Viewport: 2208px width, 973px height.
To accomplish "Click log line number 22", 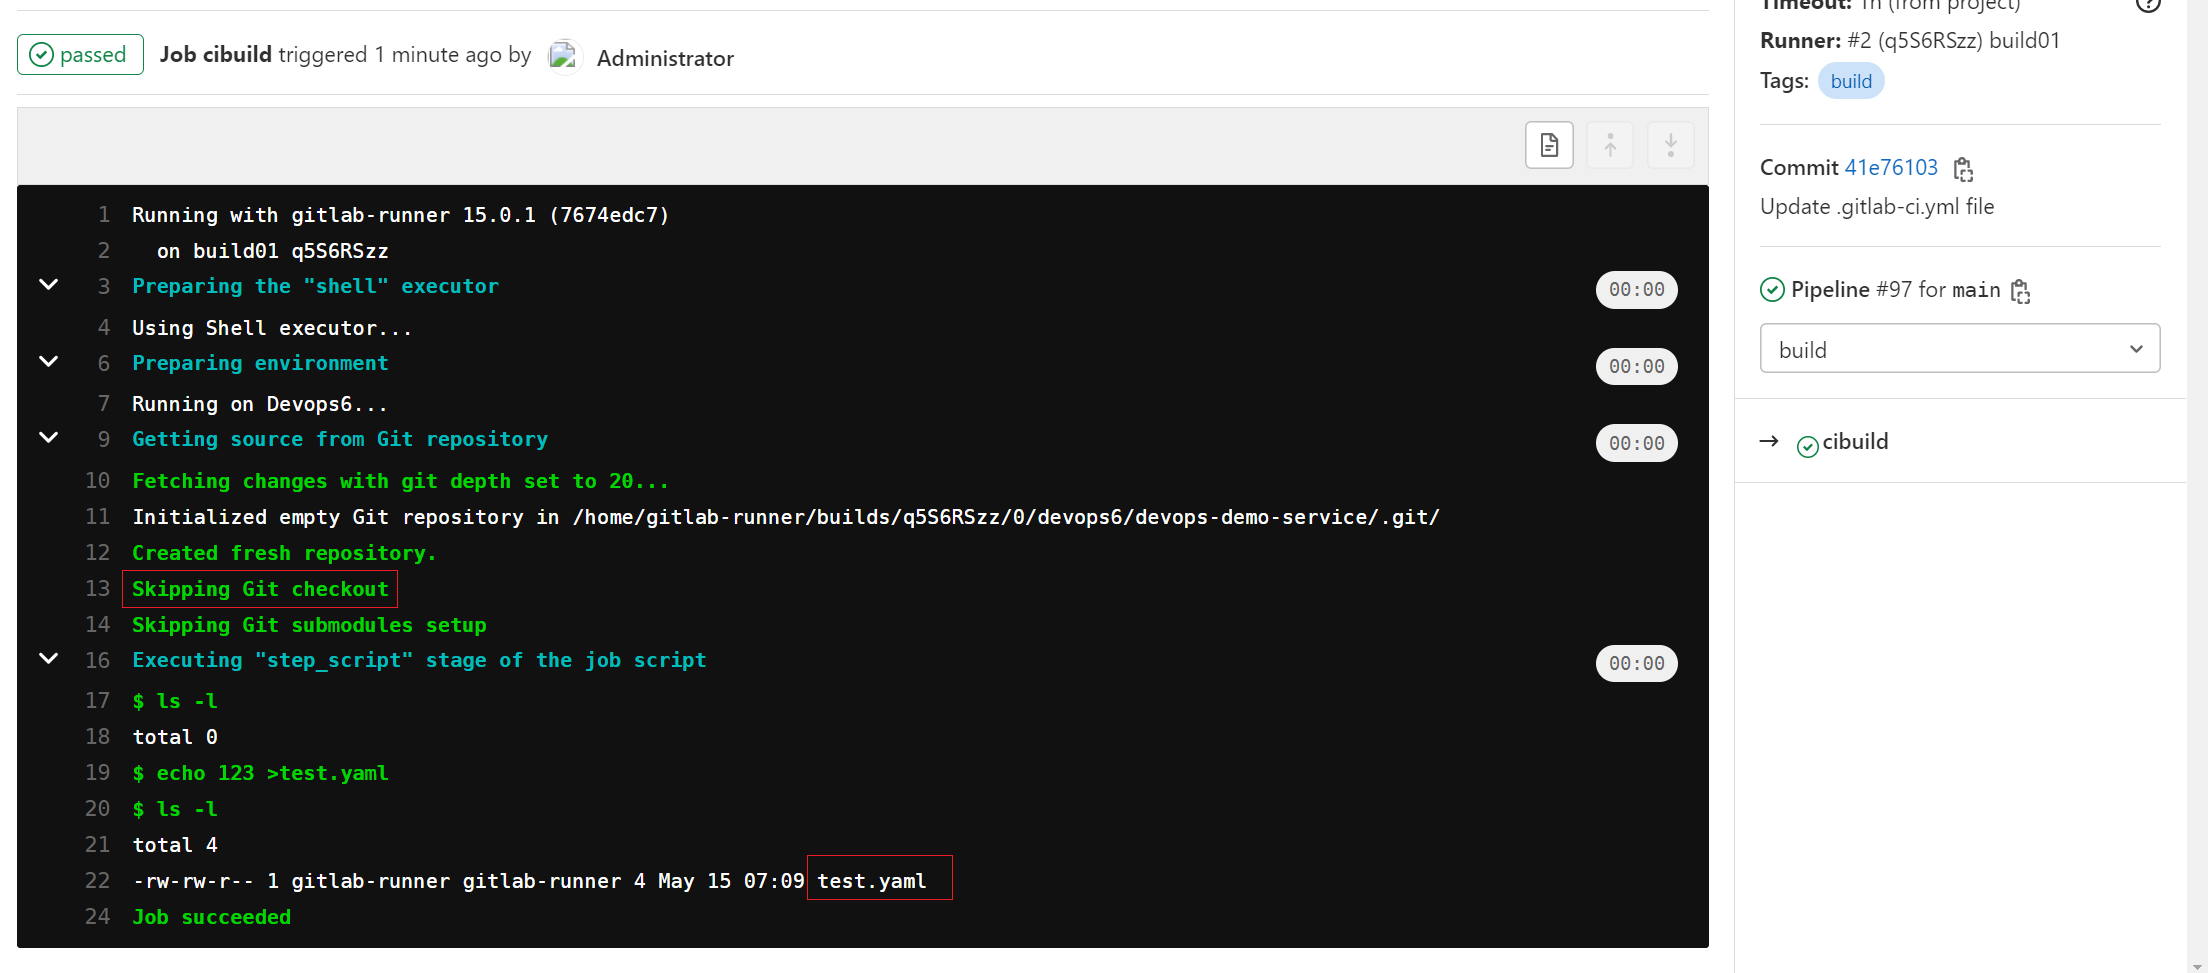I will 97,880.
